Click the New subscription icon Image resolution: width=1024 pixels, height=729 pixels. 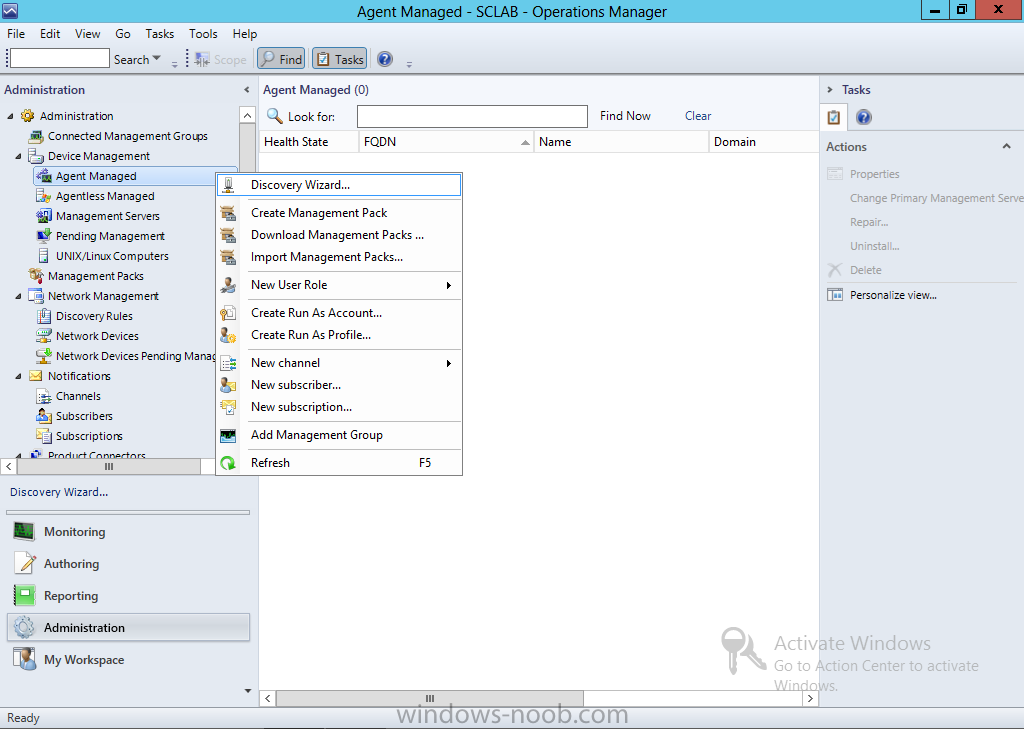pos(228,407)
